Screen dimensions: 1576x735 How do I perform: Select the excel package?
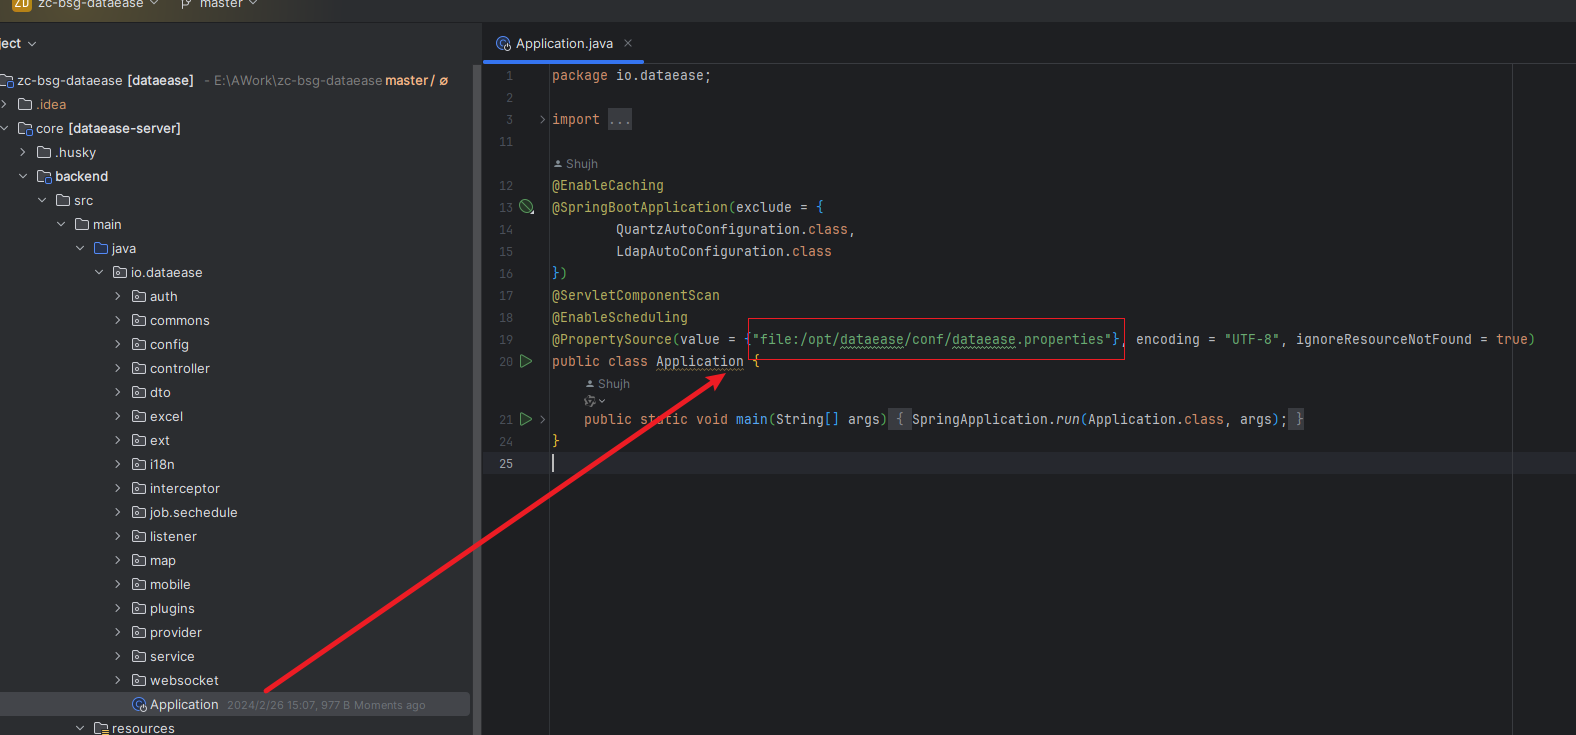(166, 416)
